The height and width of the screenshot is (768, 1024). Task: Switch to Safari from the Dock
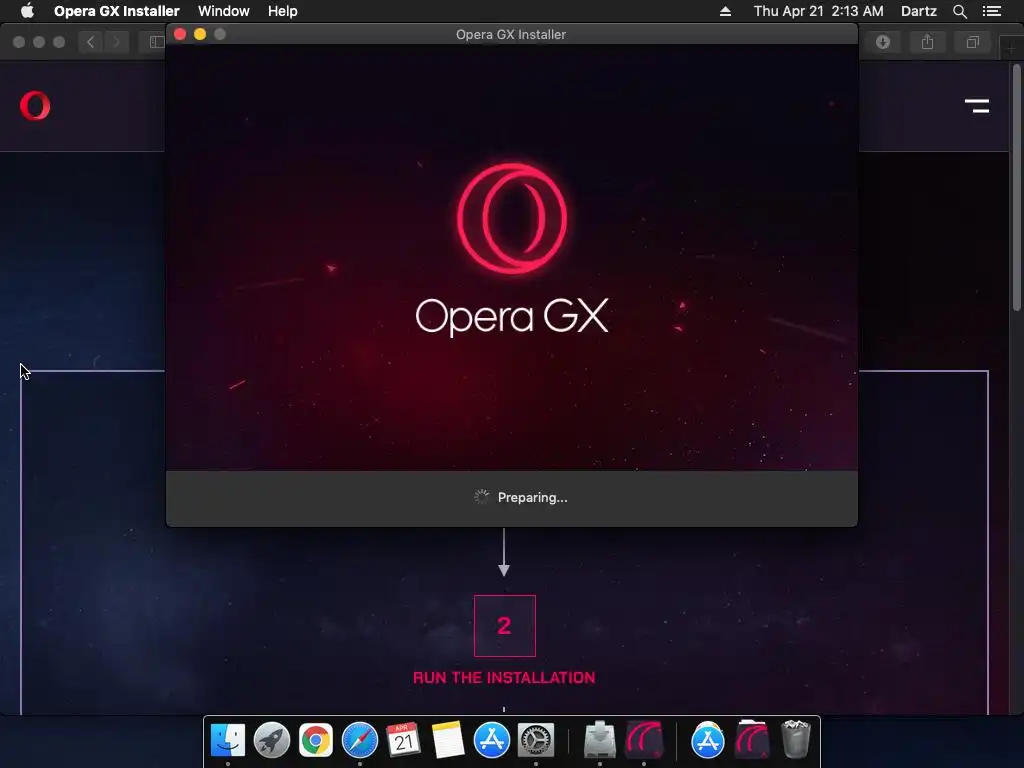[360, 740]
